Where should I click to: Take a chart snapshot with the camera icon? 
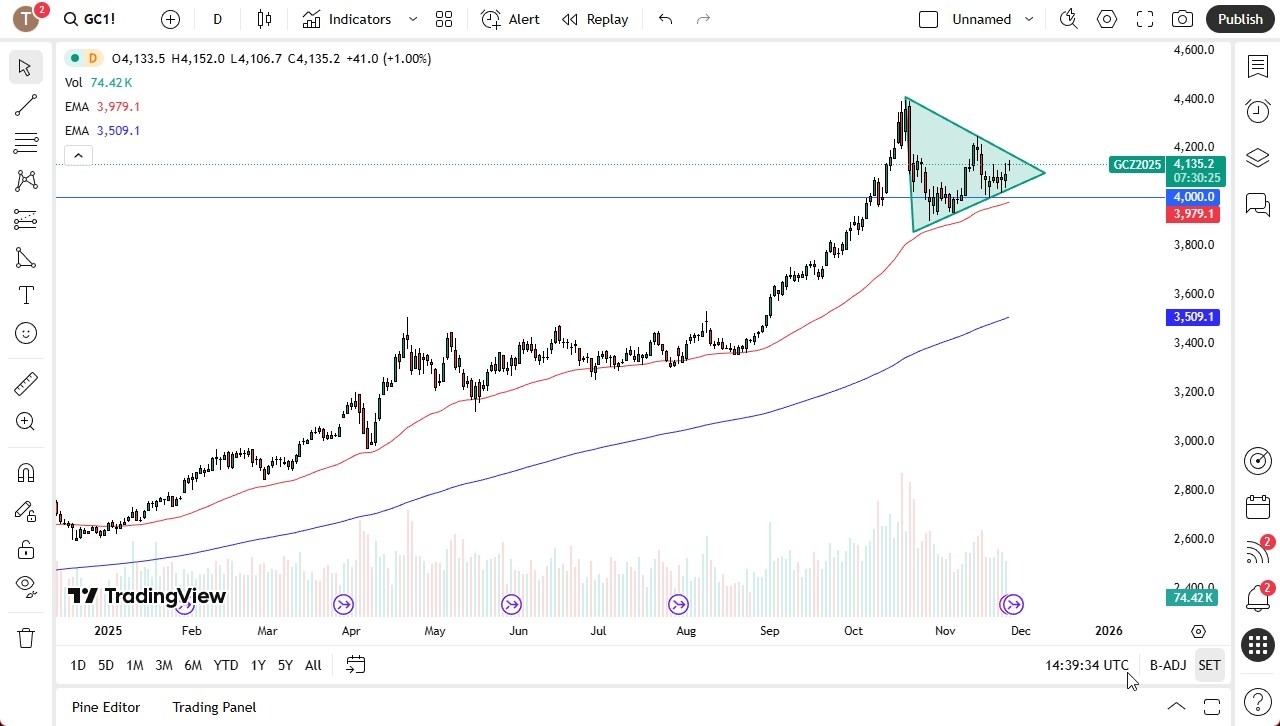coord(1181,18)
